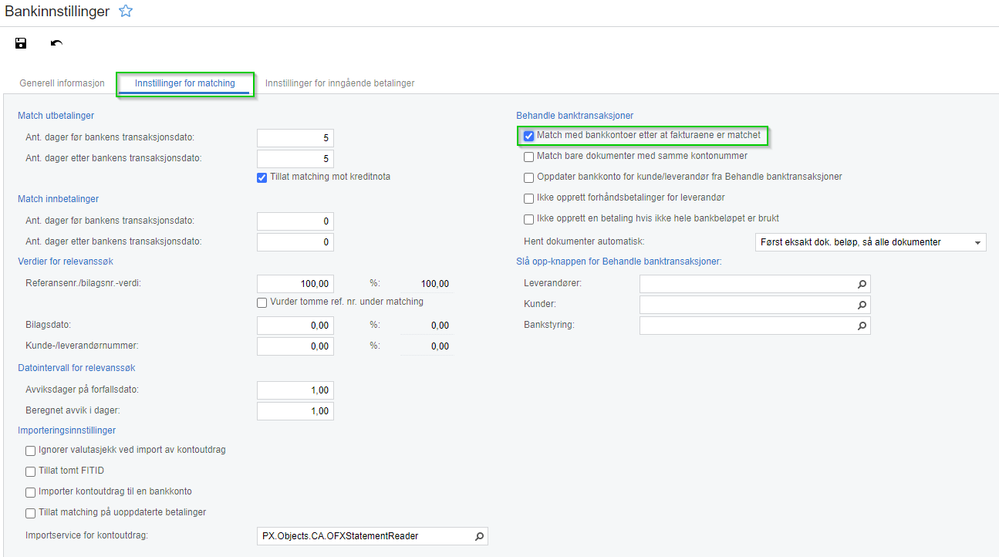Uncheck Tillat matching mot kreditnota
The width and height of the screenshot is (999, 557).
click(x=262, y=178)
